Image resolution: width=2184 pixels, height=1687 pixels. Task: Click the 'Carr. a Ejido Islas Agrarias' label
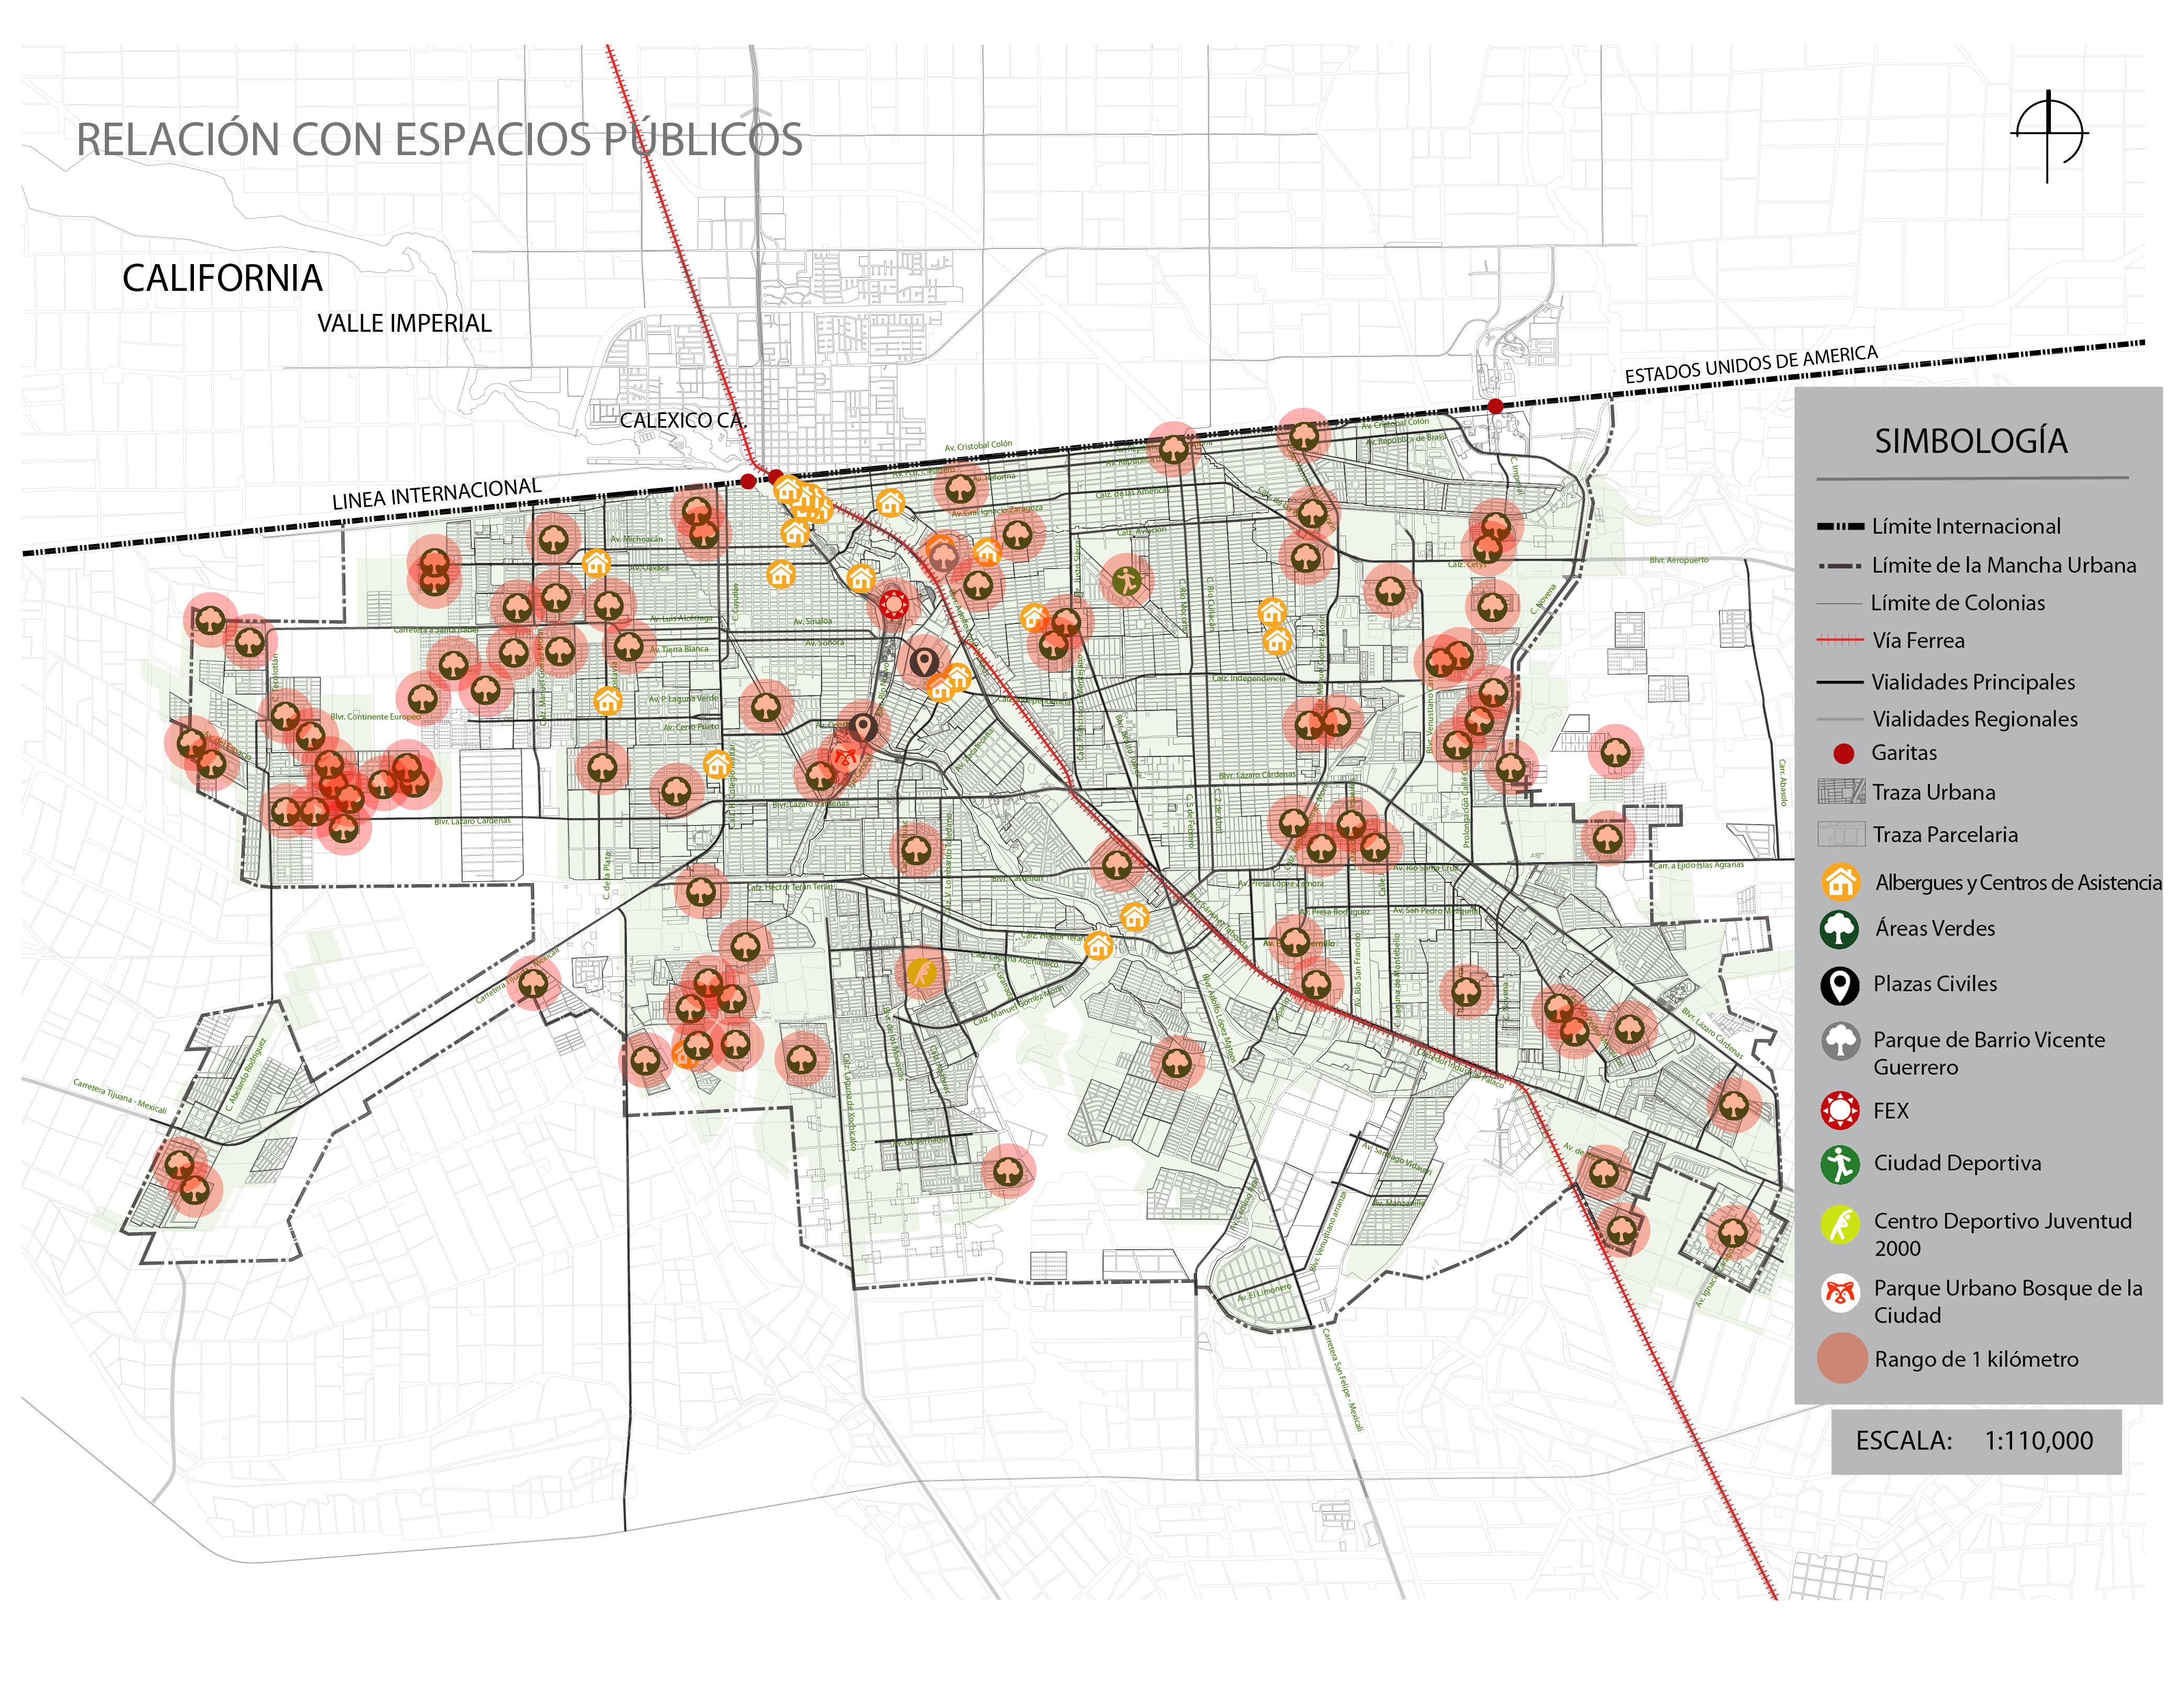coord(1698,865)
